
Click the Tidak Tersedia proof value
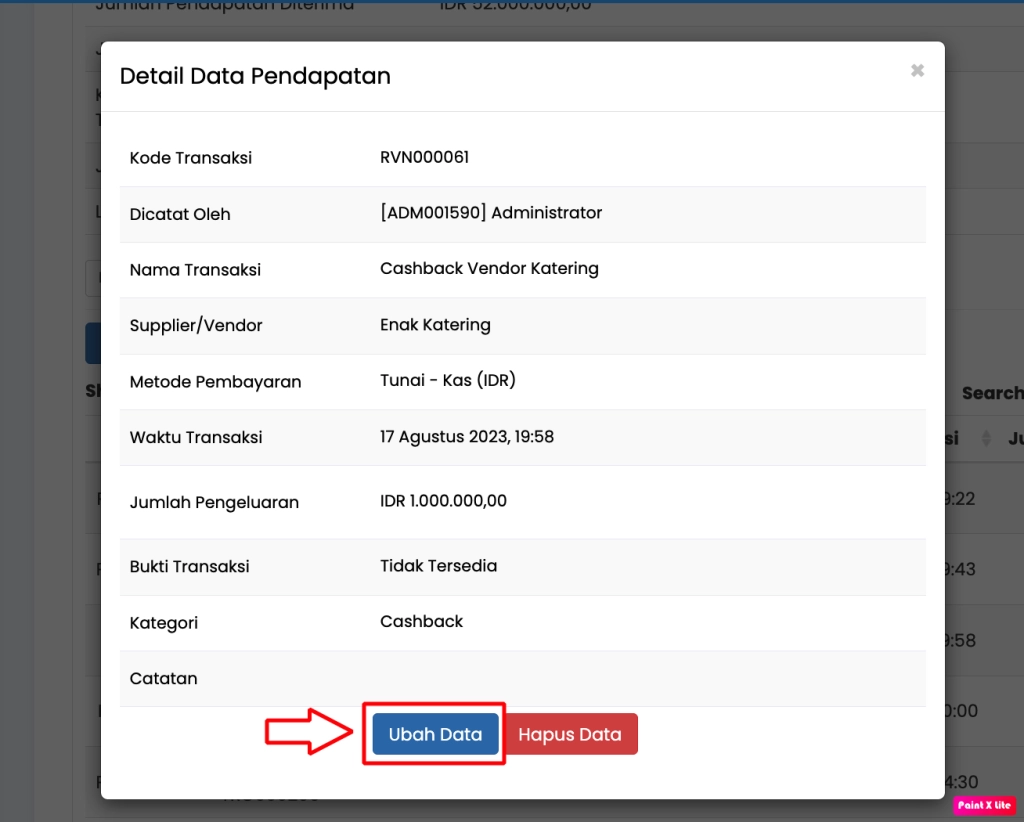click(438, 566)
